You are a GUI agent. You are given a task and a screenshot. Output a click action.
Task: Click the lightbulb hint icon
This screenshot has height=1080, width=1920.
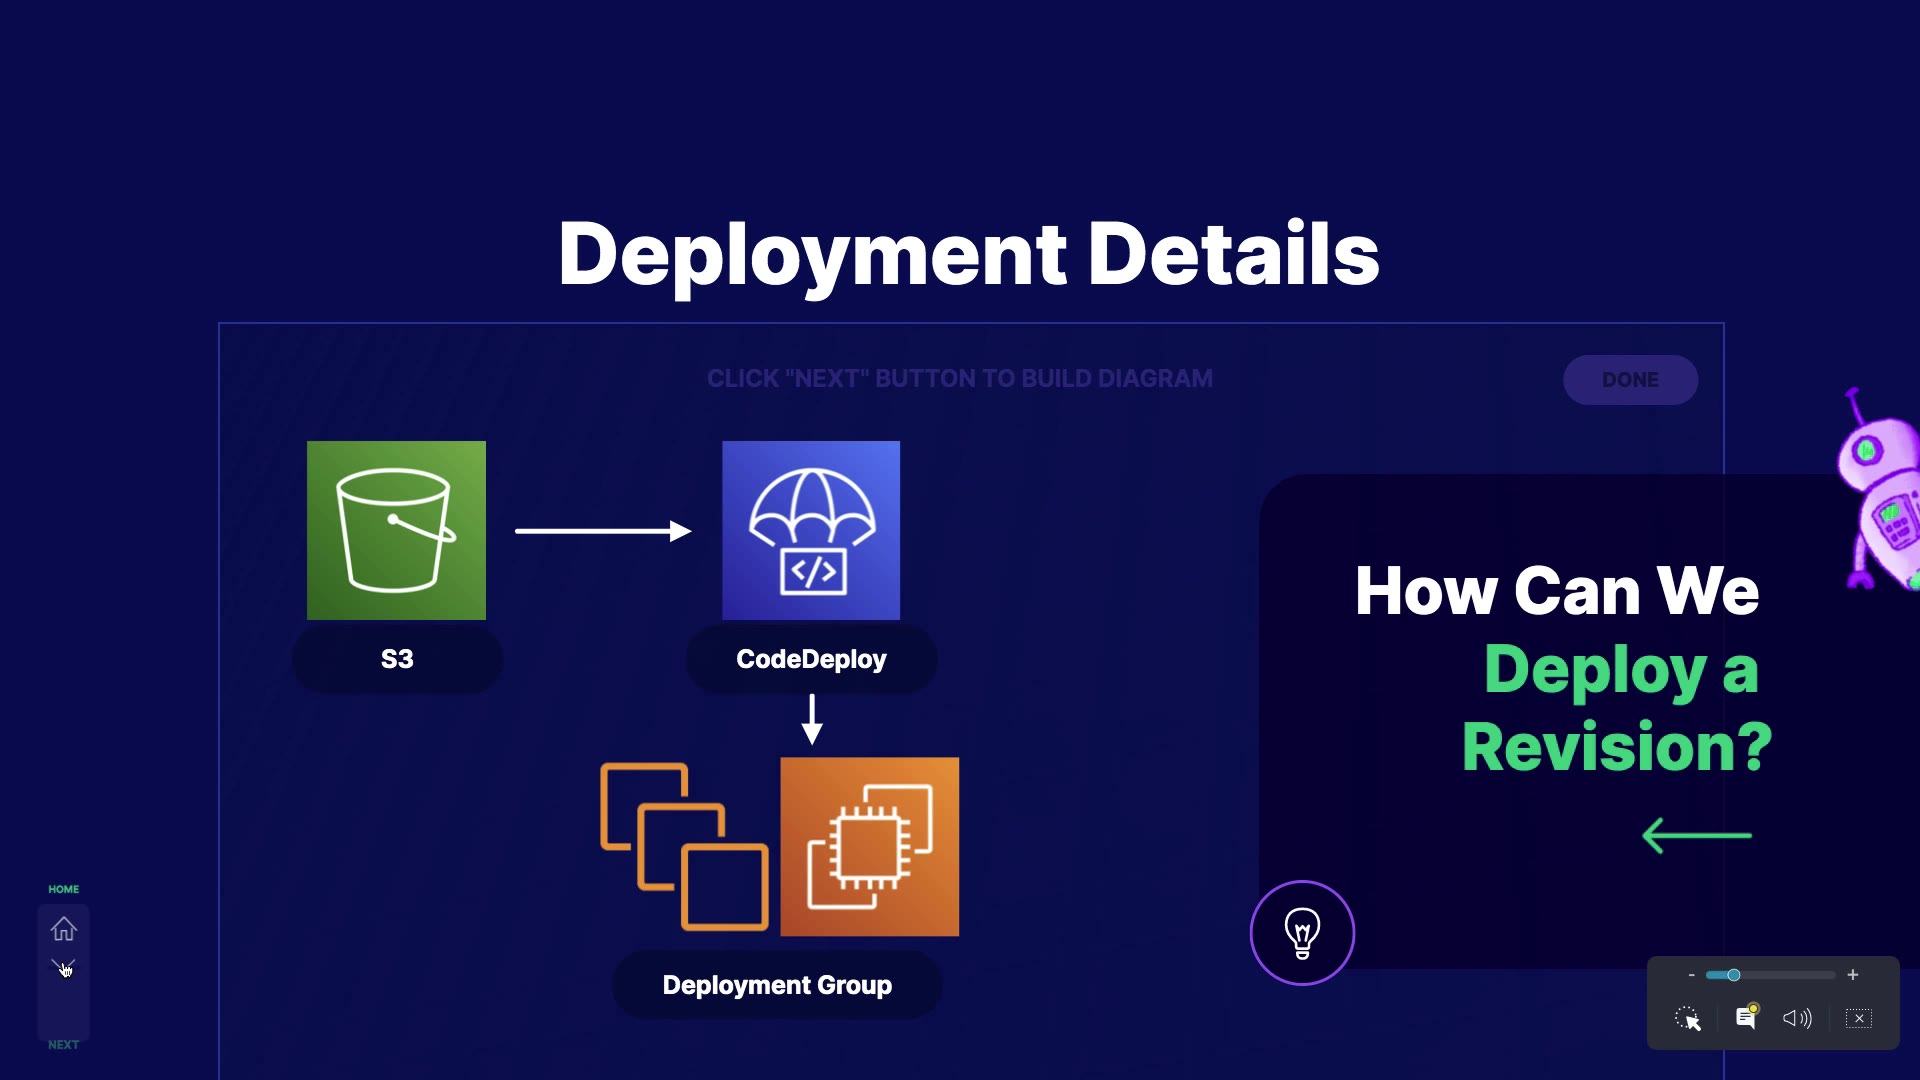(1302, 933)
